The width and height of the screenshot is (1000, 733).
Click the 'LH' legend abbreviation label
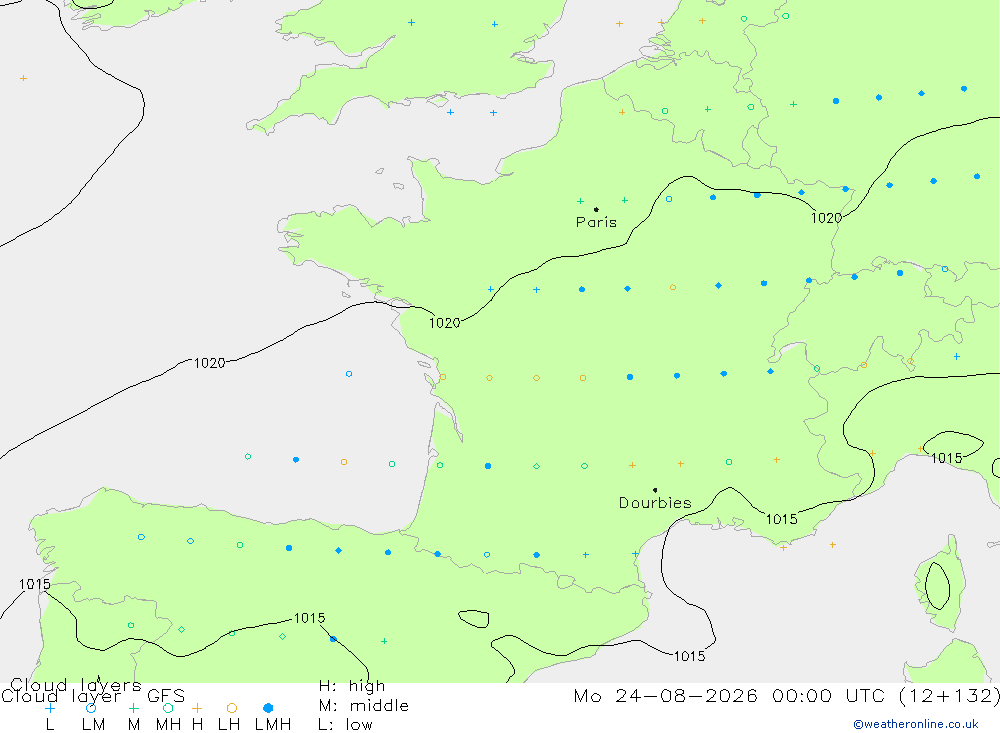pyautogui.click(x=229, y=725)
